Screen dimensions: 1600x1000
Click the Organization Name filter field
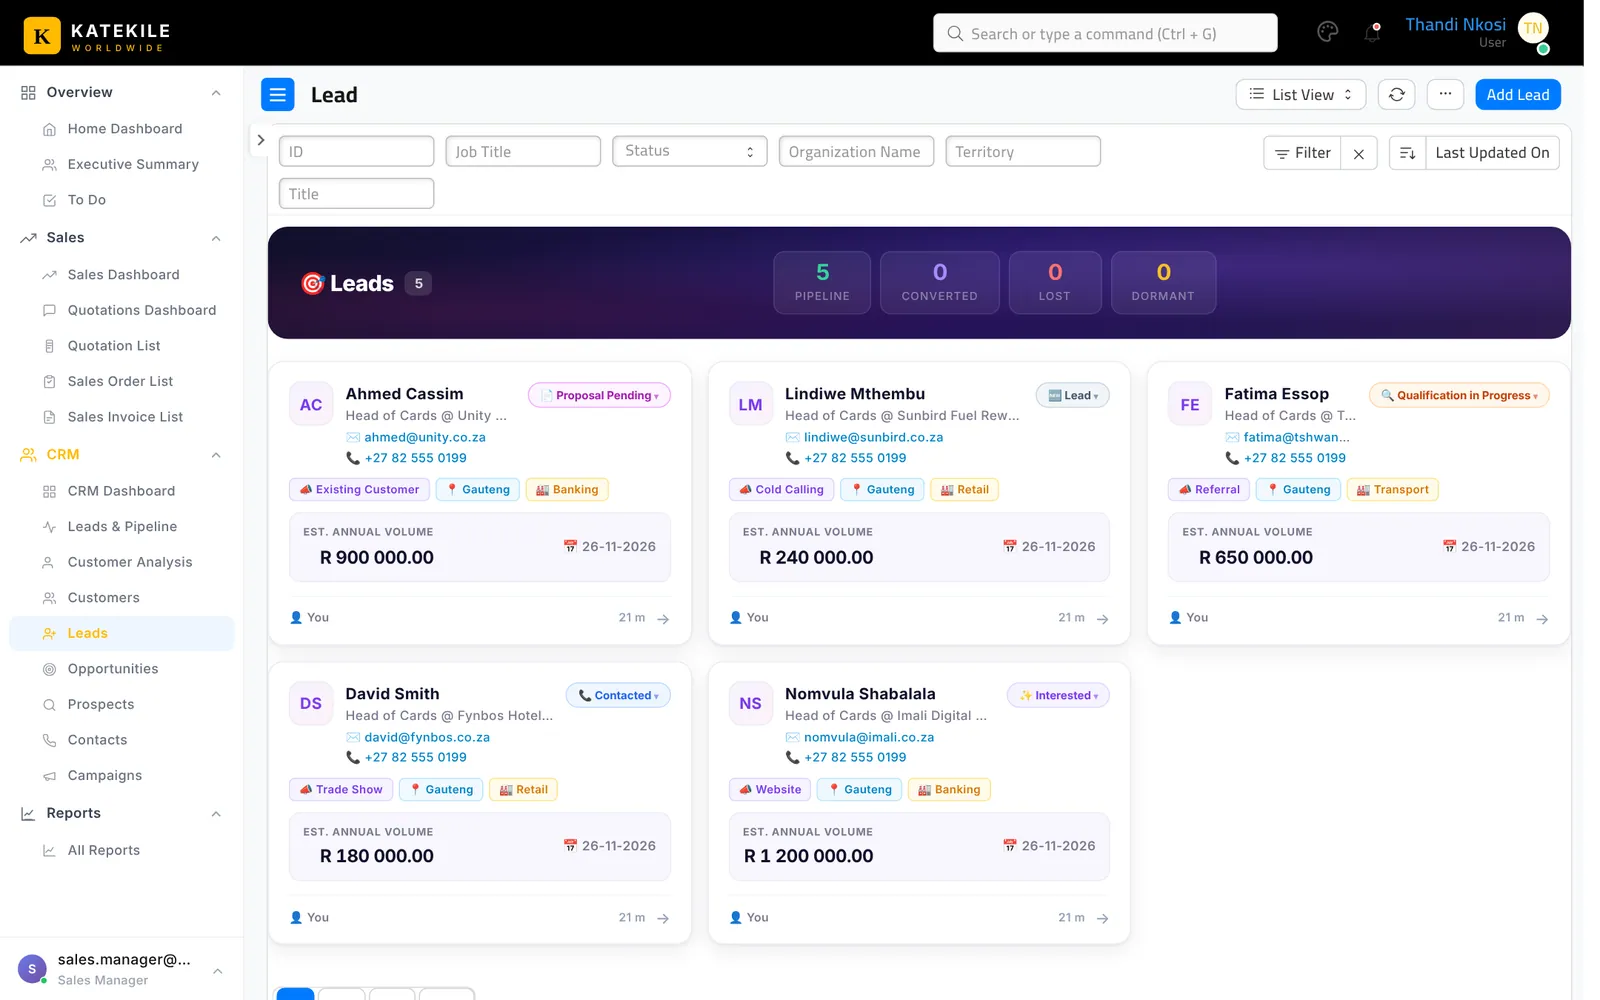click(856, 151)
